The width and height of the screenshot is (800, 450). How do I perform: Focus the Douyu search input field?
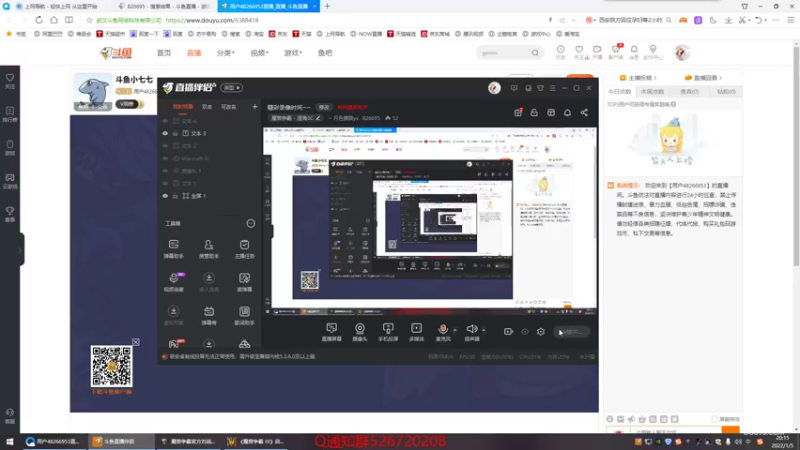(x=504, y=53)
